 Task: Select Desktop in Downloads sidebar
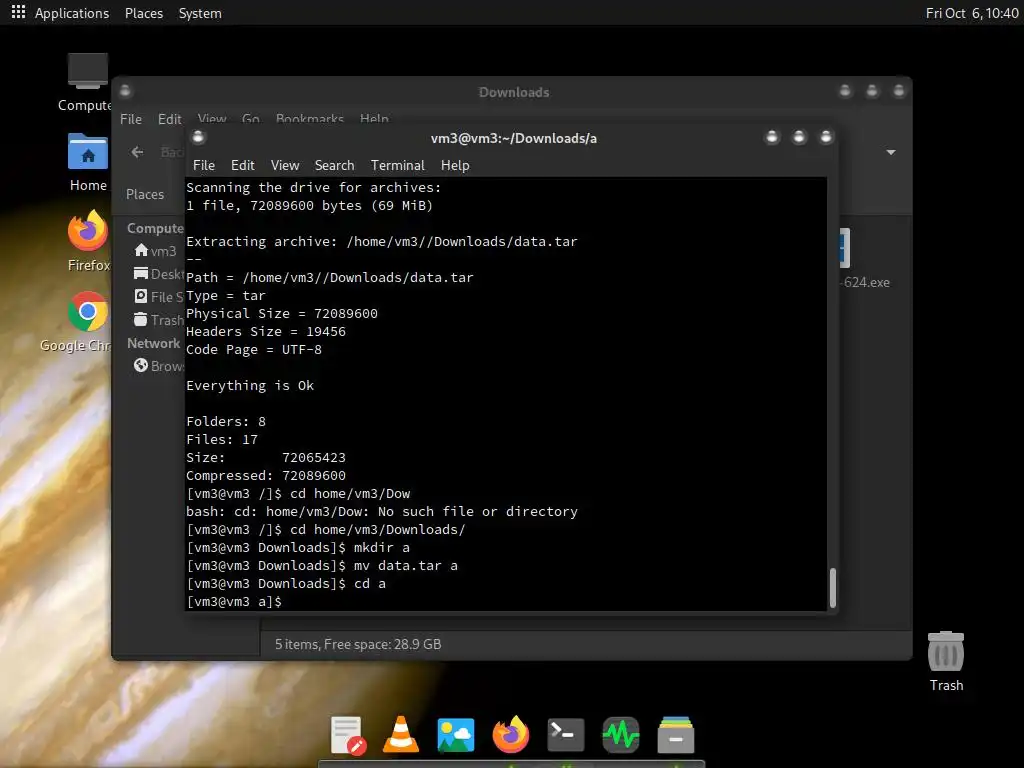[x=159, y=274]
